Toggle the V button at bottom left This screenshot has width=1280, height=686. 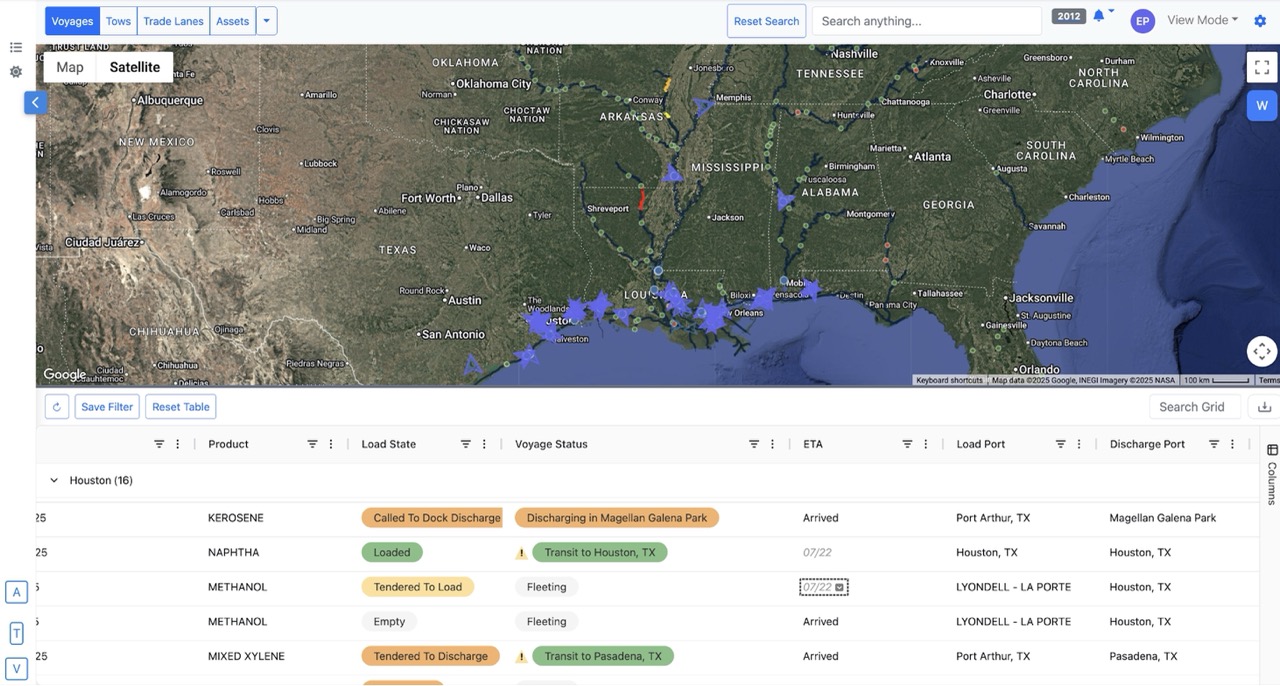[16, 668]
